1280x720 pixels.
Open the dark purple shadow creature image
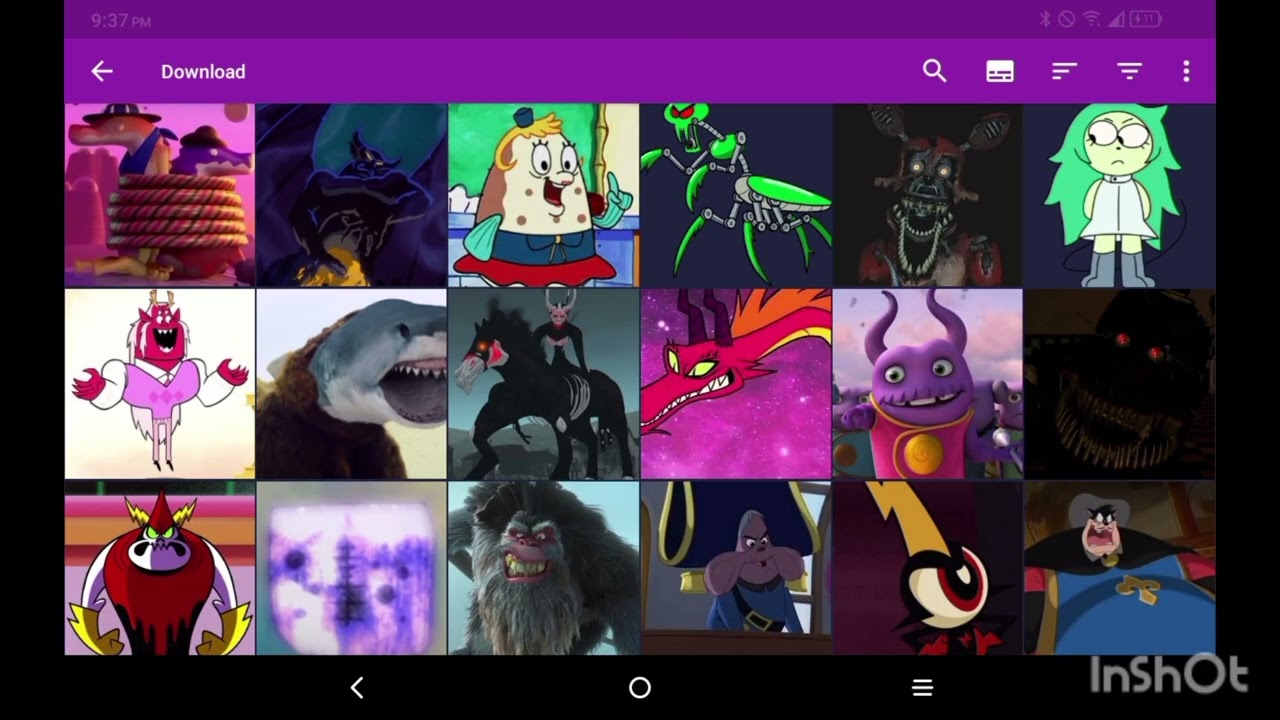tap(352, 195)
